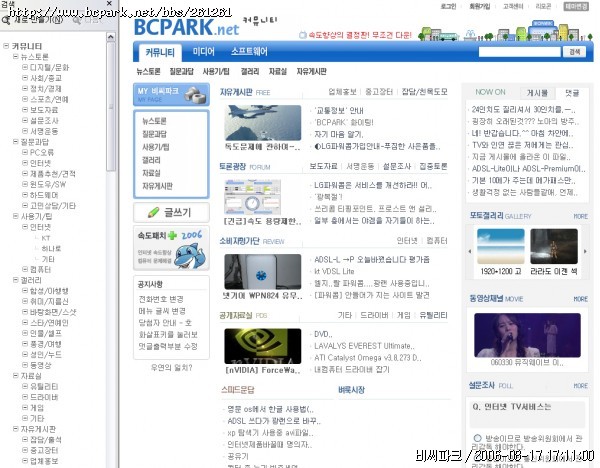Viewport: 600px width, 468px height.
Task: Click the 속도패치 2006 dolphin banner
Action: [x=171, y=248]
